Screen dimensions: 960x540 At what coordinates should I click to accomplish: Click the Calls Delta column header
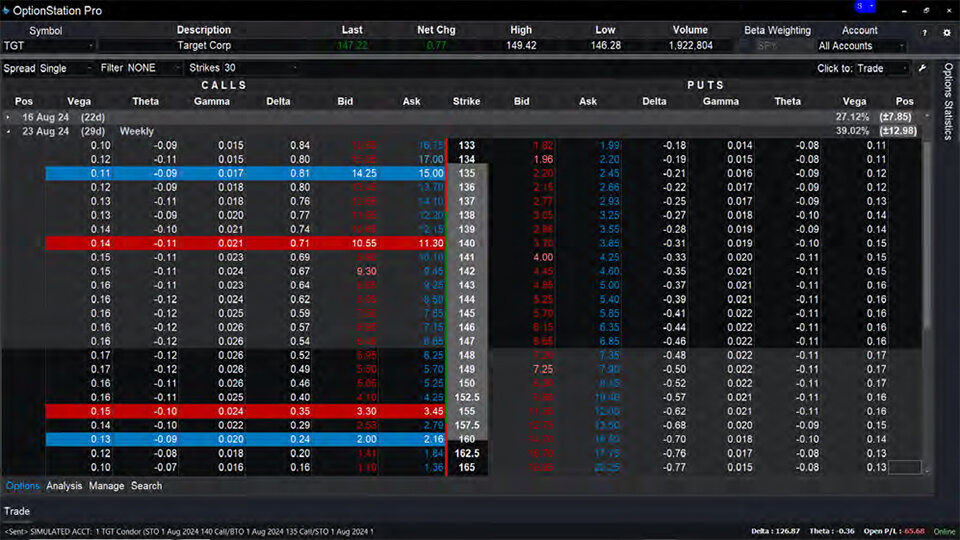pyautogui.click(x=278, y=102)
